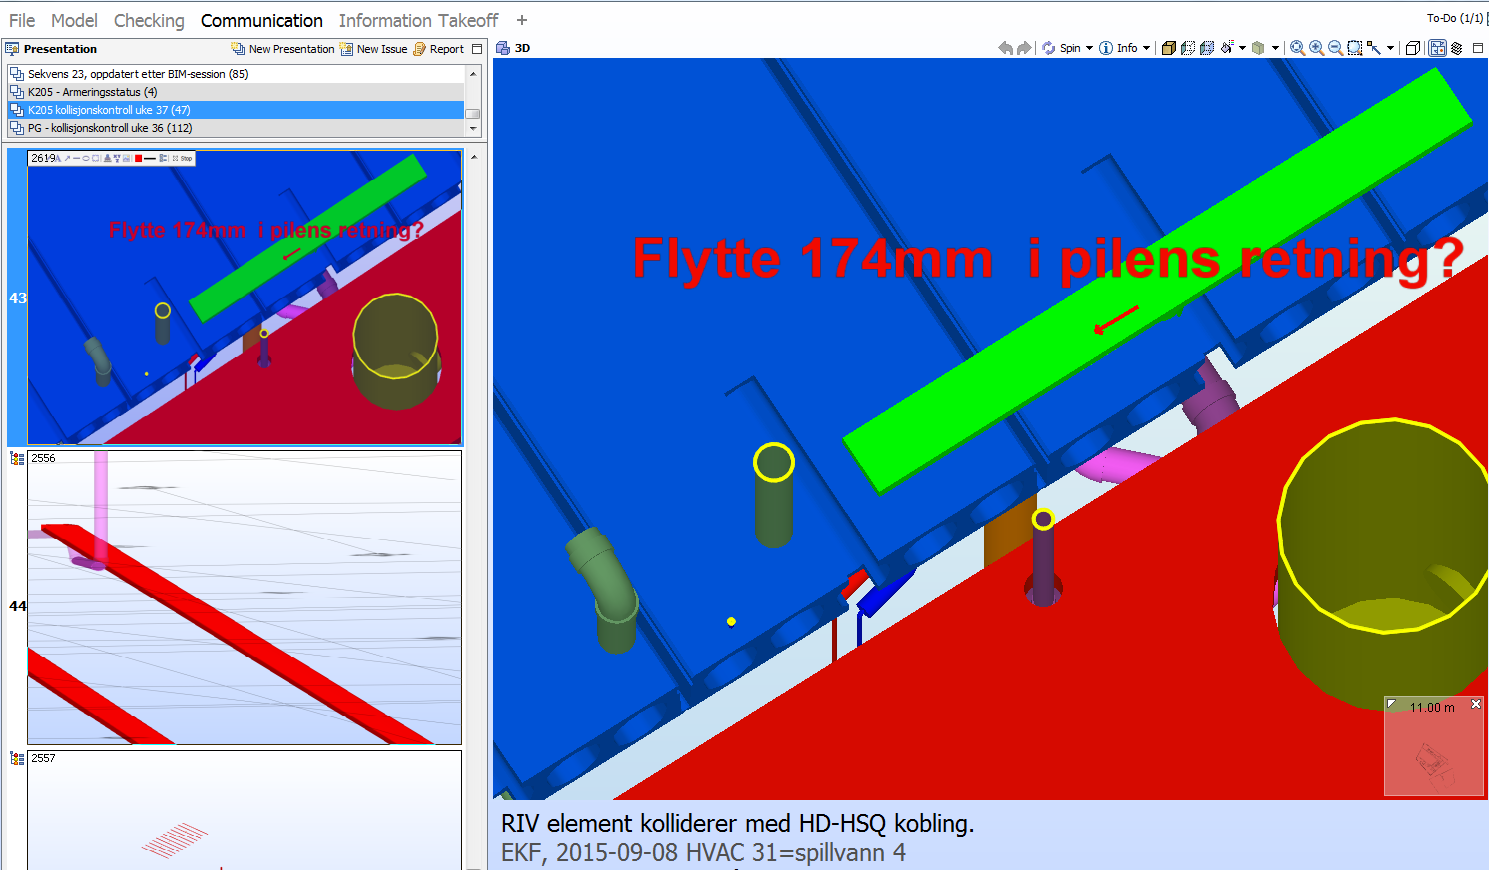This screenshot has height=870, width=1489.
Task: Click the semi-transparent blue cube icon
Action: tap(1206, 48)
